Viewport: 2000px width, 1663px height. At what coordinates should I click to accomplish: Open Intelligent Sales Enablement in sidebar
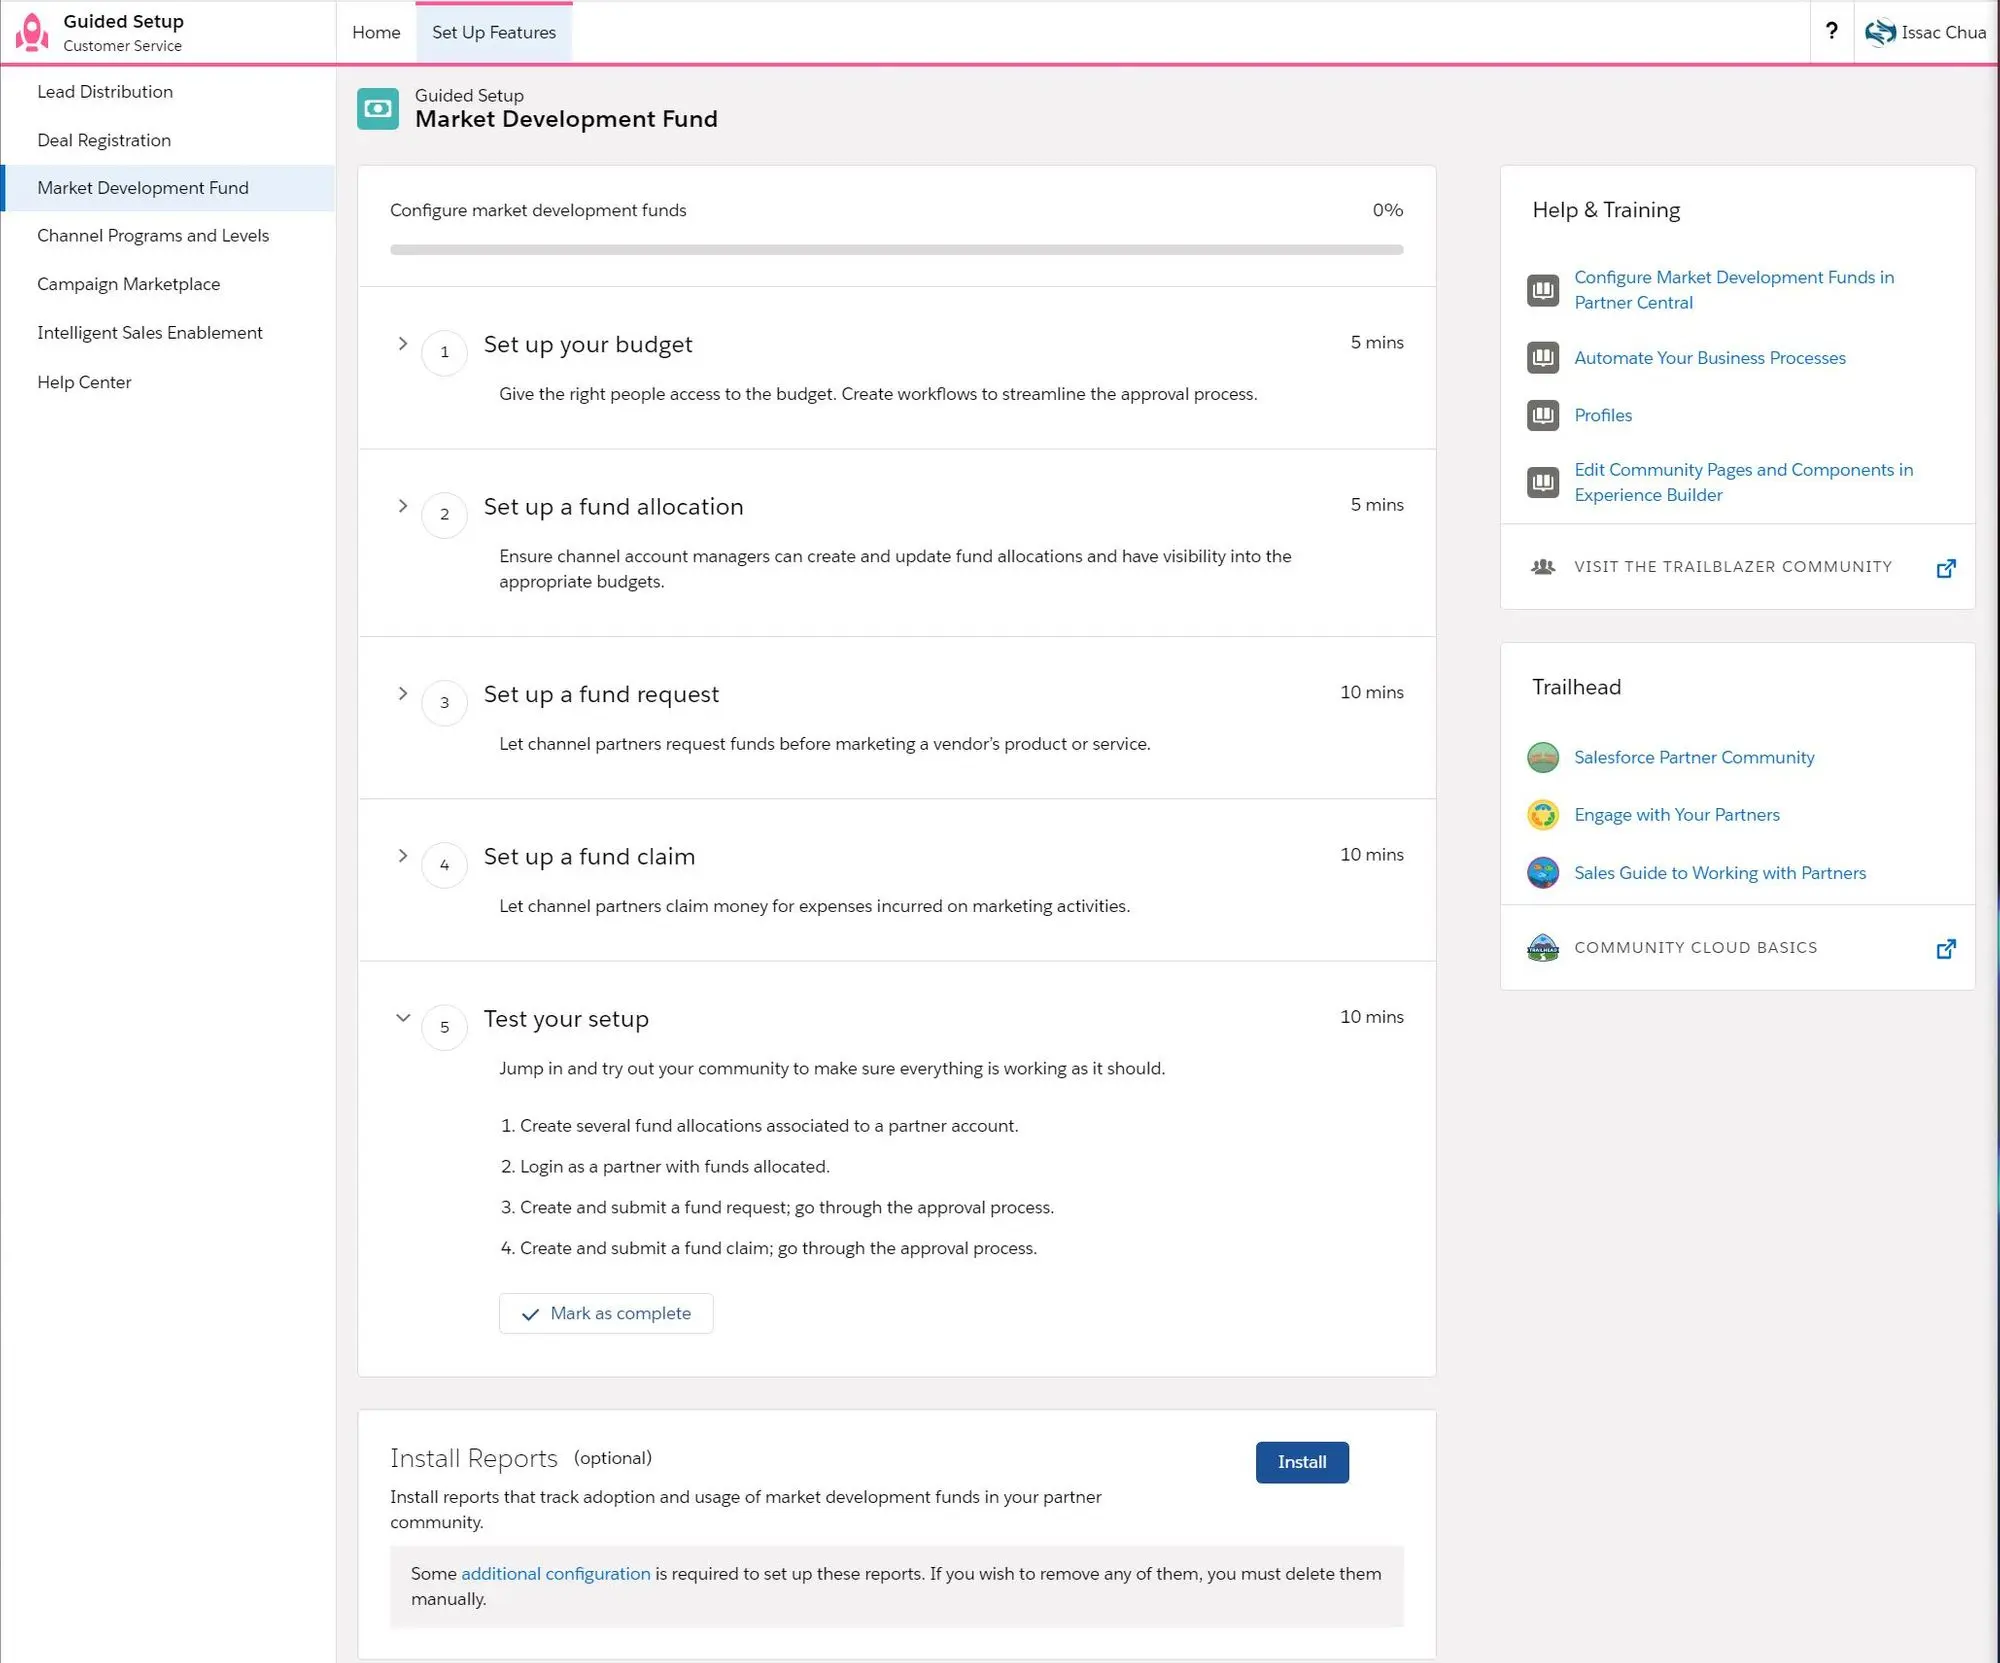click(150, 332)
